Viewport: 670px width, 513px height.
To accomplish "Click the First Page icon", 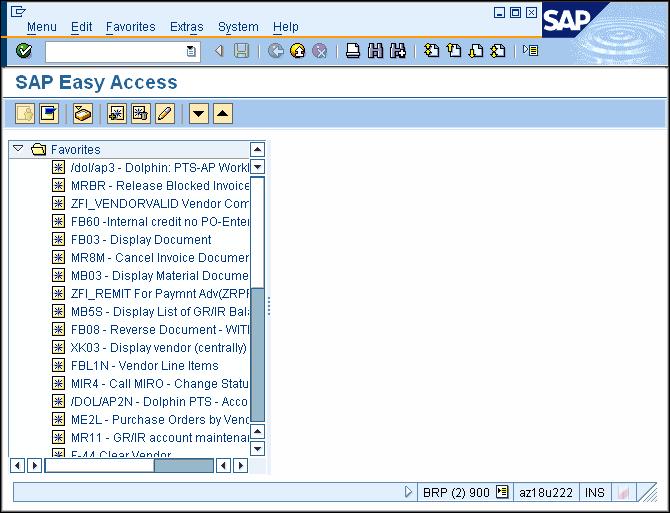I will (x=432, y=51).
